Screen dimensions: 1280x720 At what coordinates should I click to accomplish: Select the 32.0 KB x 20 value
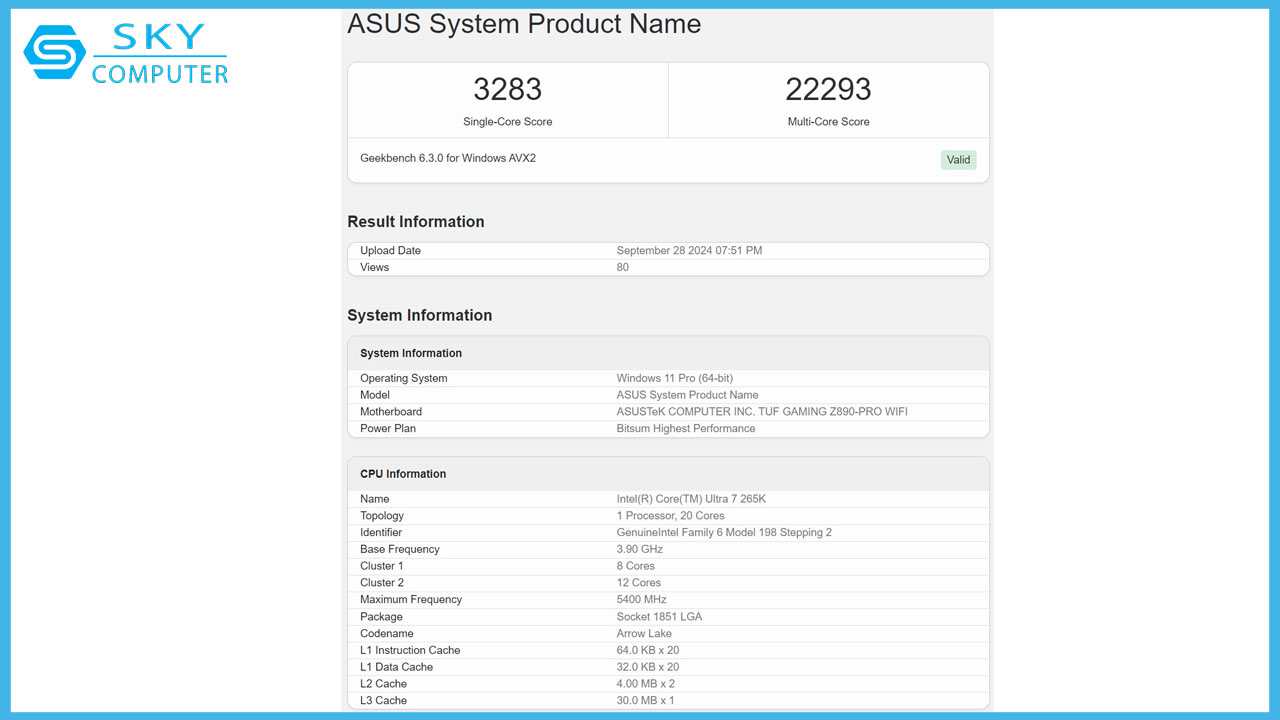pos(648,667)
